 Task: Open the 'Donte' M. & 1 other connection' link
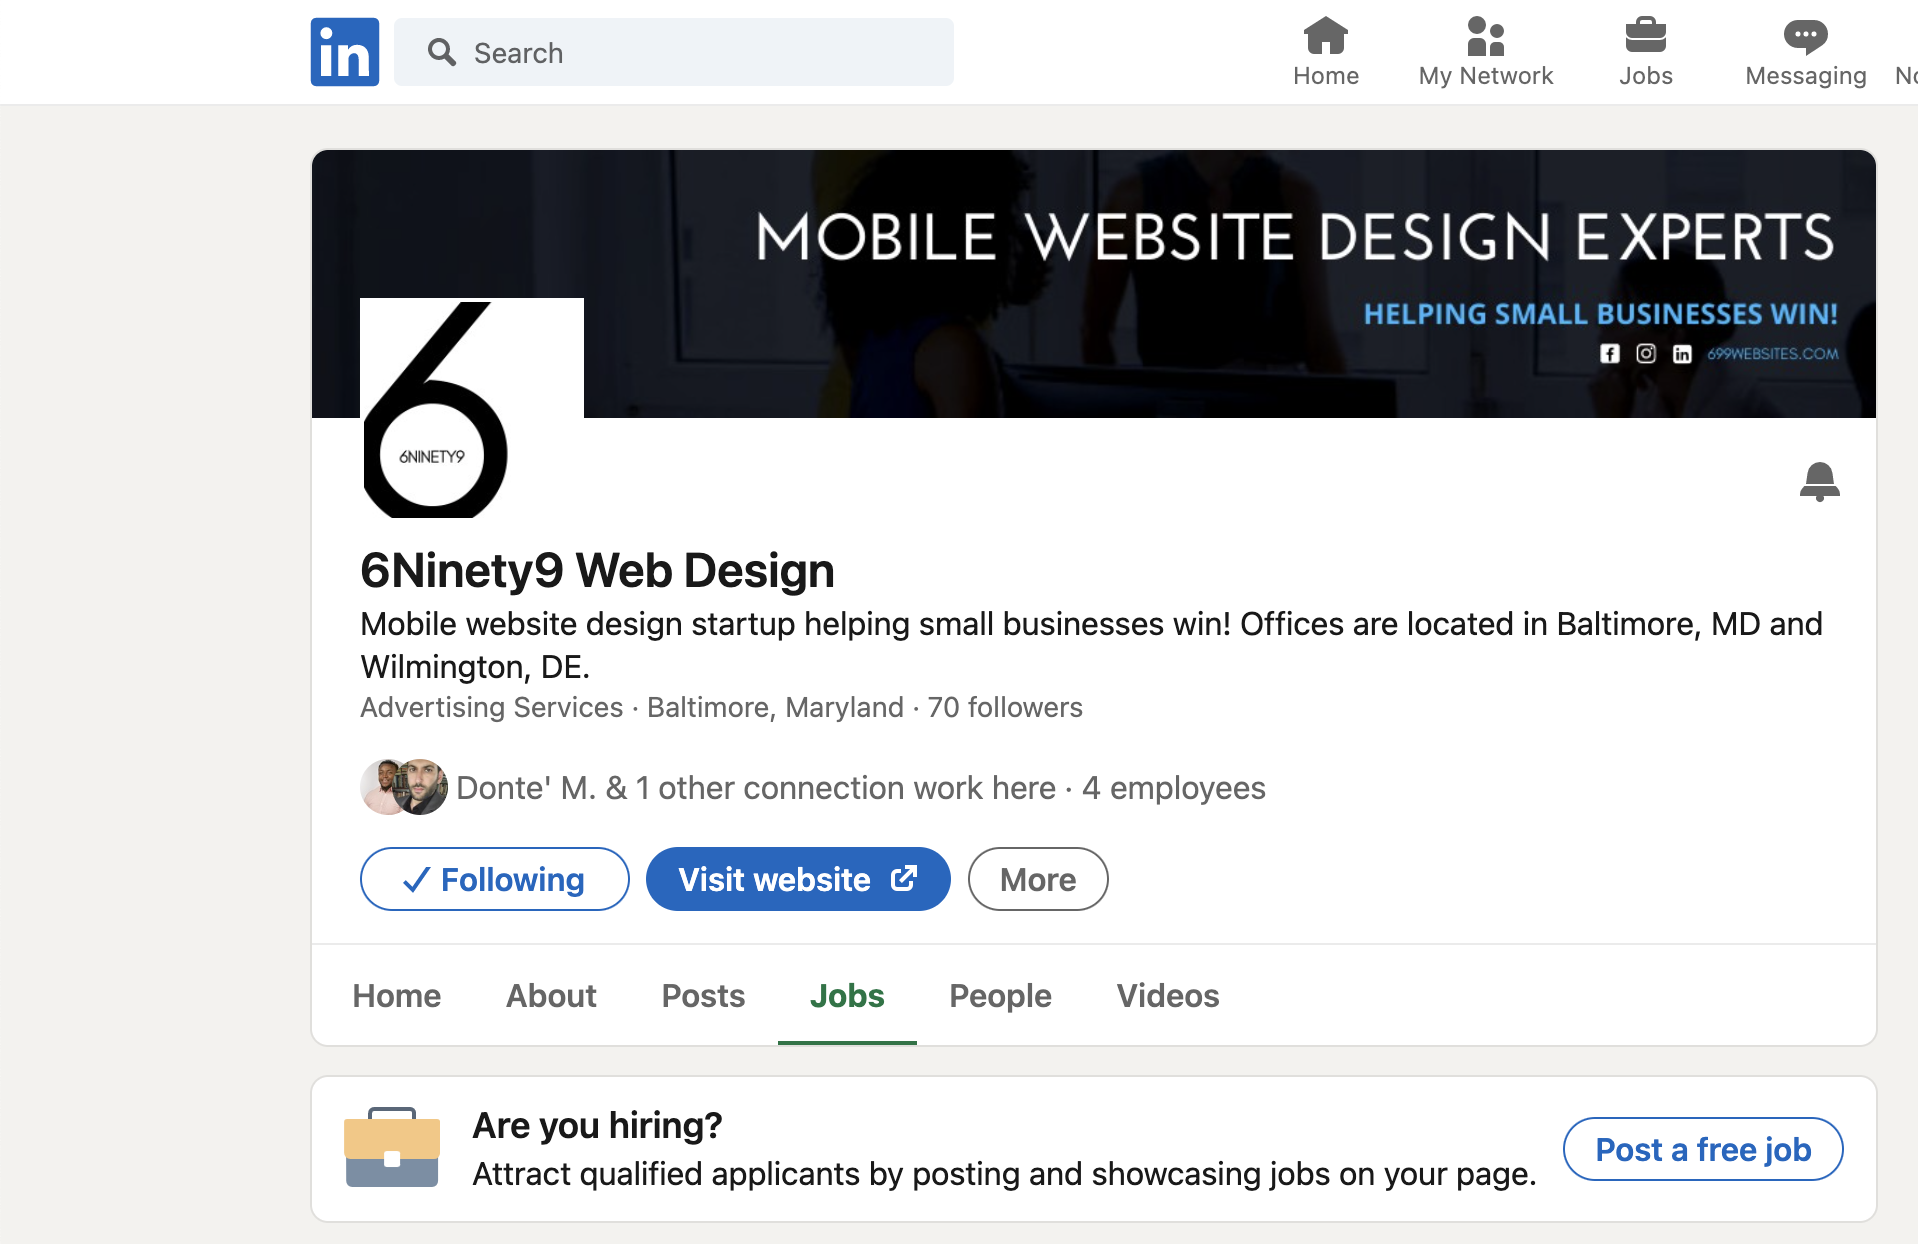tap(756, 788)
